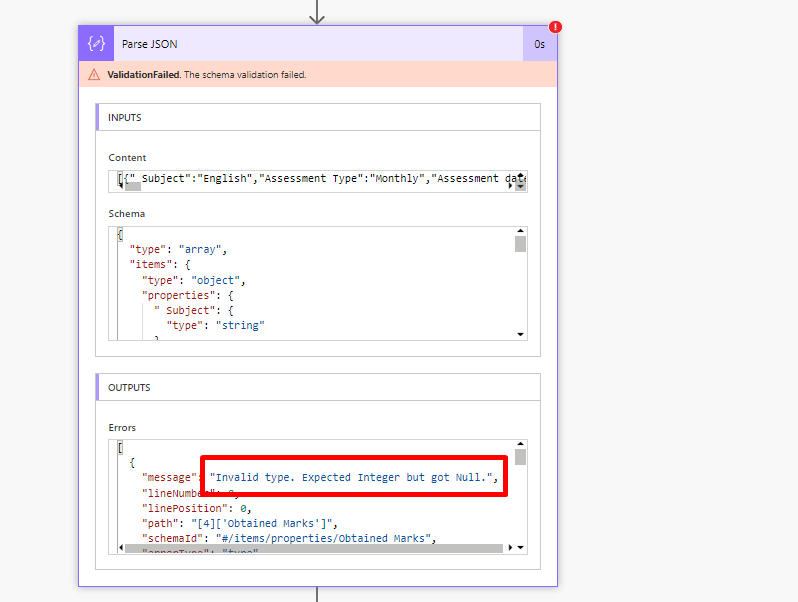The height and width of the screenshot is (602, 798).
Task: Click the schemaId line in Errors
Action: click(289, 538)
